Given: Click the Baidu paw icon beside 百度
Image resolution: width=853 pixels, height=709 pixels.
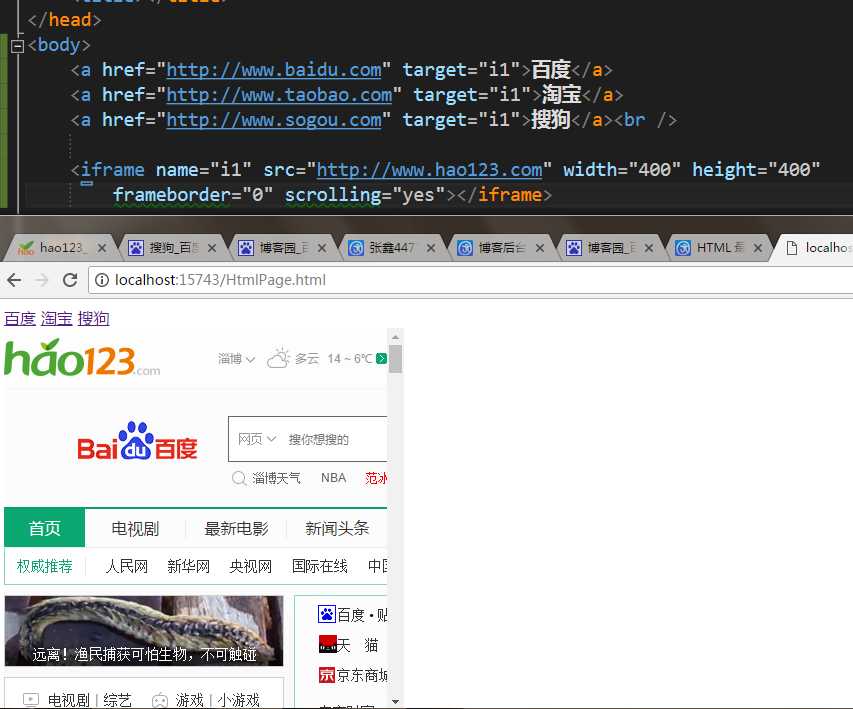Looking at the screenshot, I should pyautogui.click(x=326, y=614).
